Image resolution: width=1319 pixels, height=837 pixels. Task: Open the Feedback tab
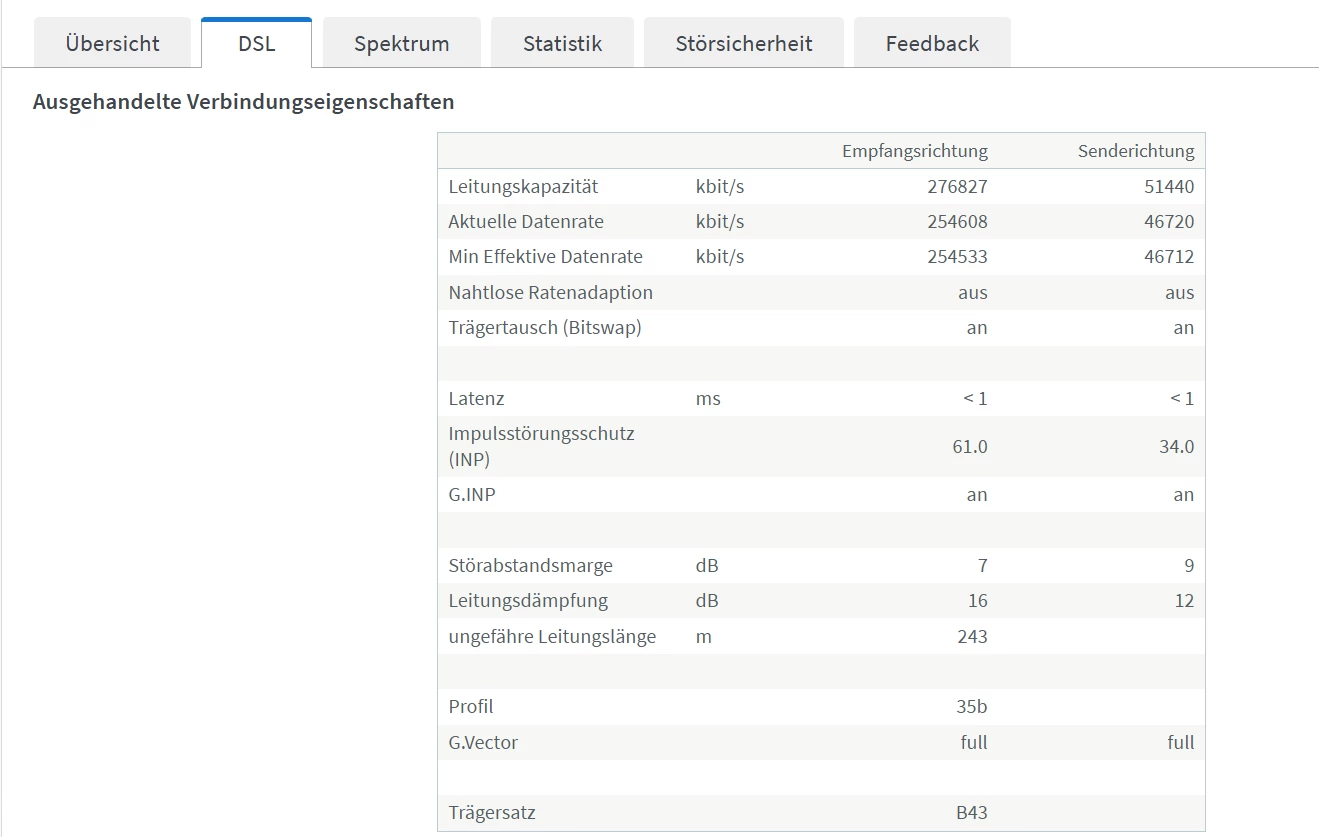[x=932, y=44]
